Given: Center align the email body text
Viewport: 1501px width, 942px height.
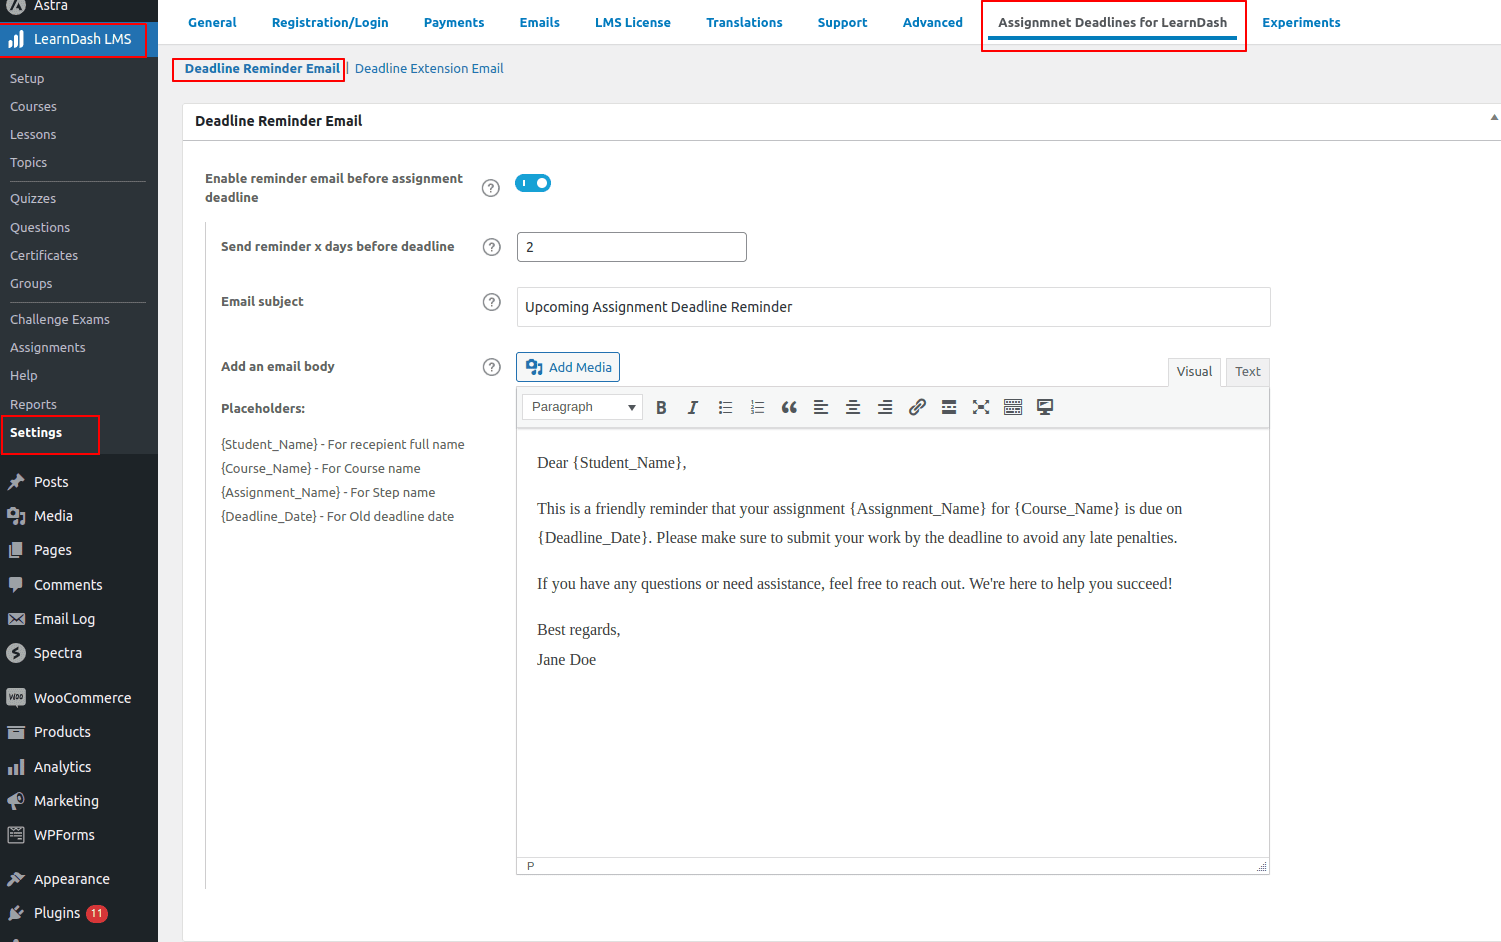Looking at the screenshot, I should 853,407.
